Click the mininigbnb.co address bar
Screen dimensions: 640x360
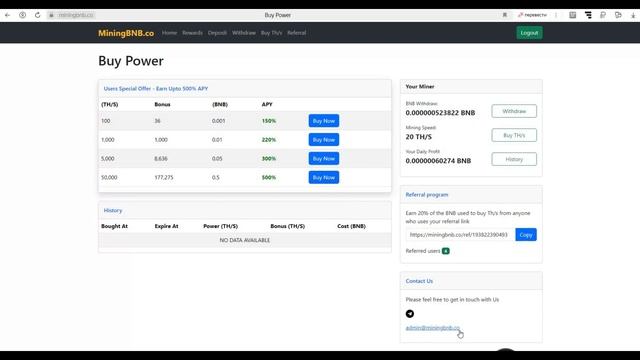click(76, 15)
